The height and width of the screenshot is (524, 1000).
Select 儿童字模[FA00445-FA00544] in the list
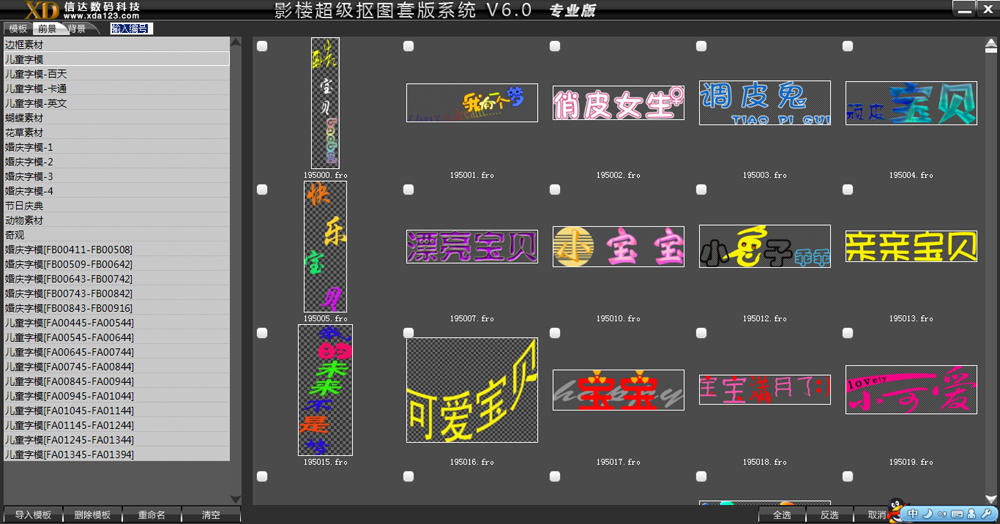tap(117, 323)
